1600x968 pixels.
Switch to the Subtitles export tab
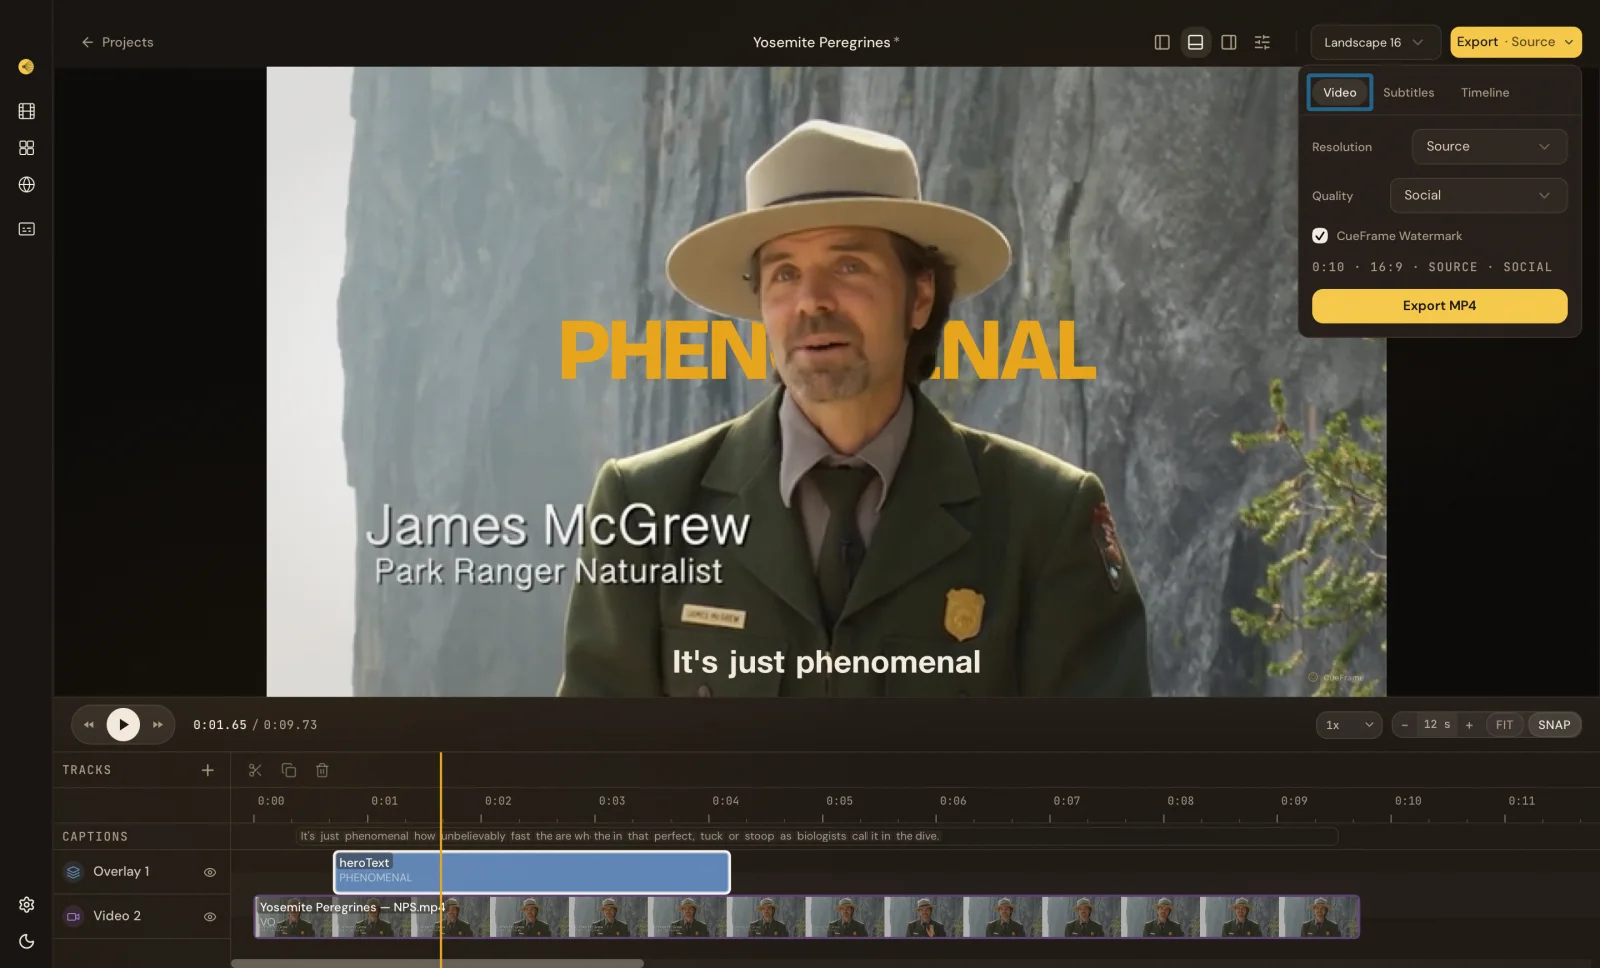coord(1408,92)
